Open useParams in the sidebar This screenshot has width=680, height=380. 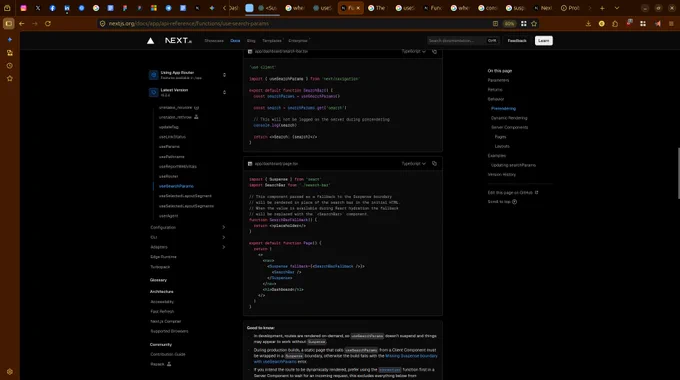pyautogui.click(x=169, y=147)
